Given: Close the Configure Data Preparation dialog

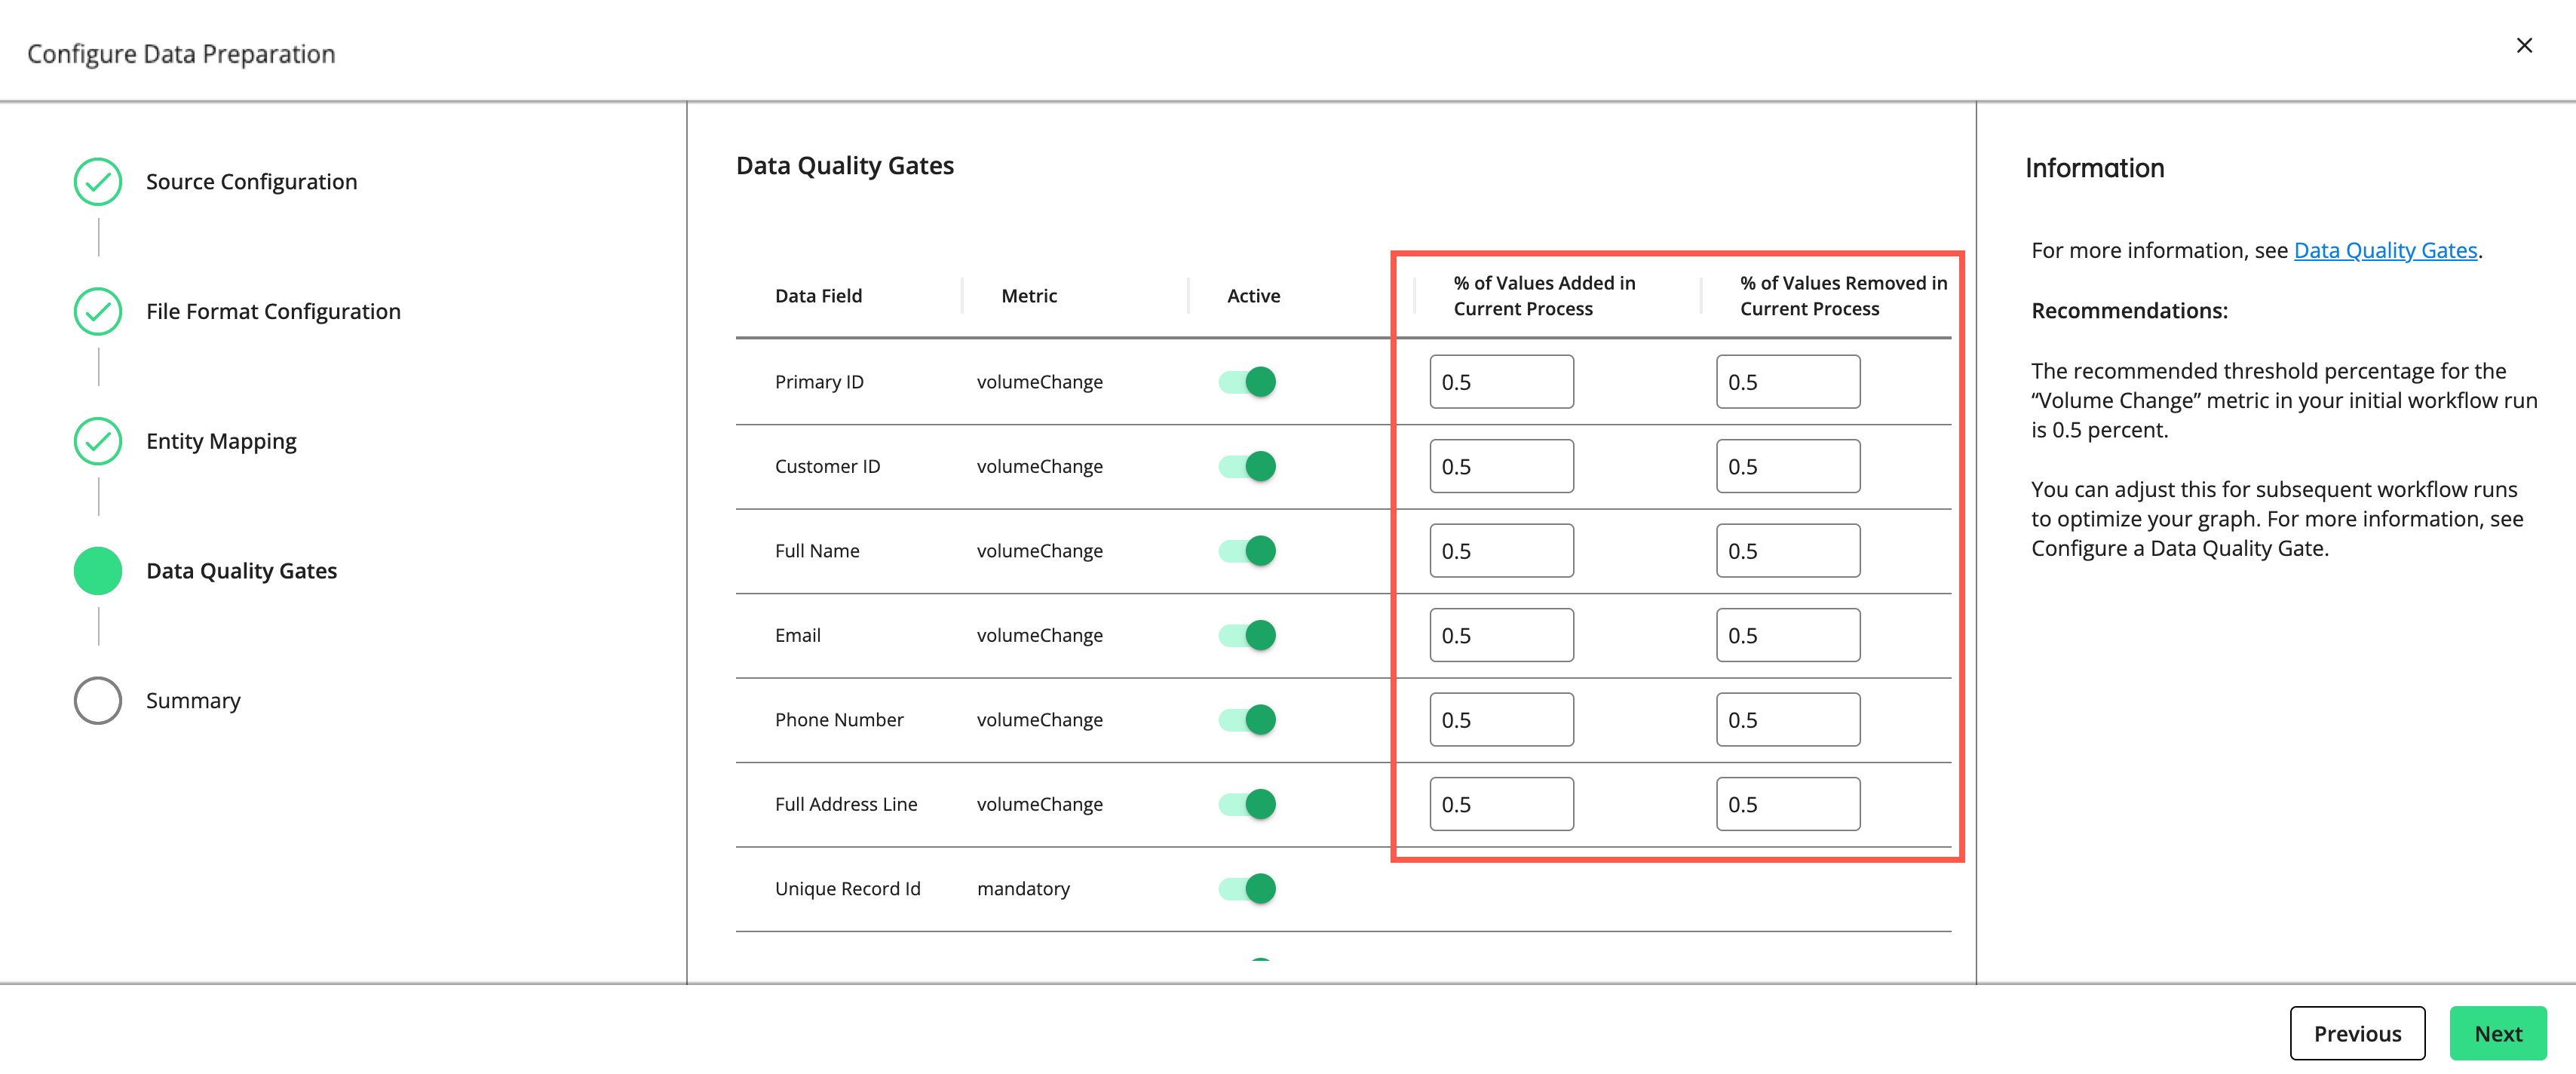Looking at the screenshot, I should click(2523, 45).
